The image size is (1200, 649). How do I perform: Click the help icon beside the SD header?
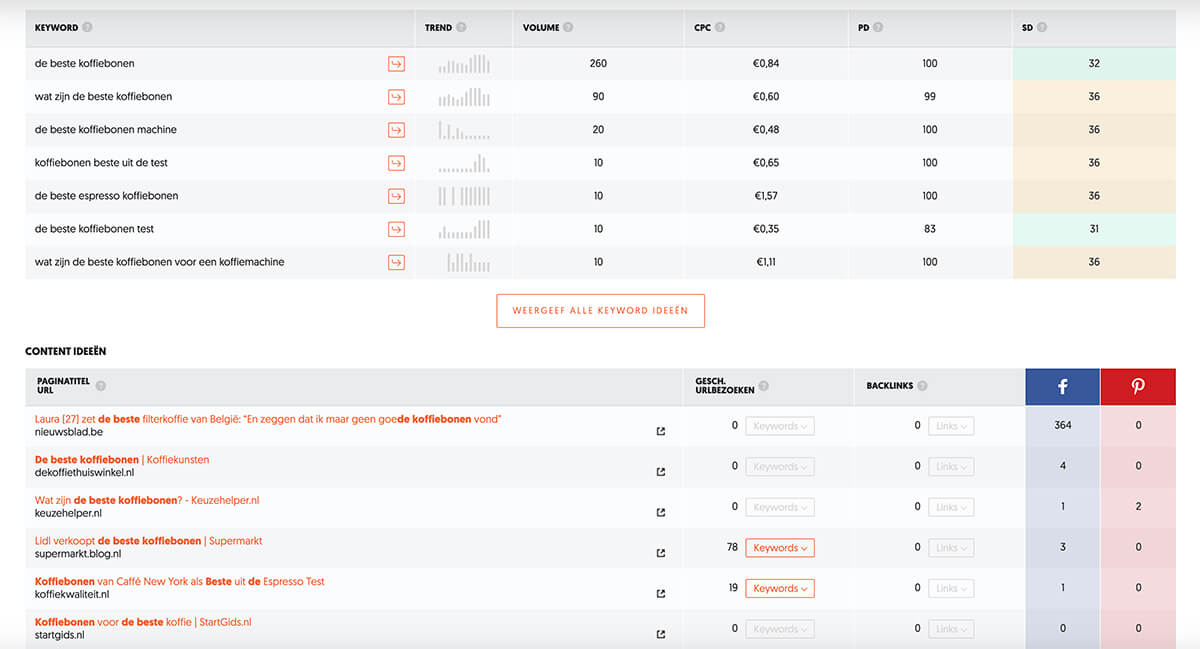point(1042,28)
